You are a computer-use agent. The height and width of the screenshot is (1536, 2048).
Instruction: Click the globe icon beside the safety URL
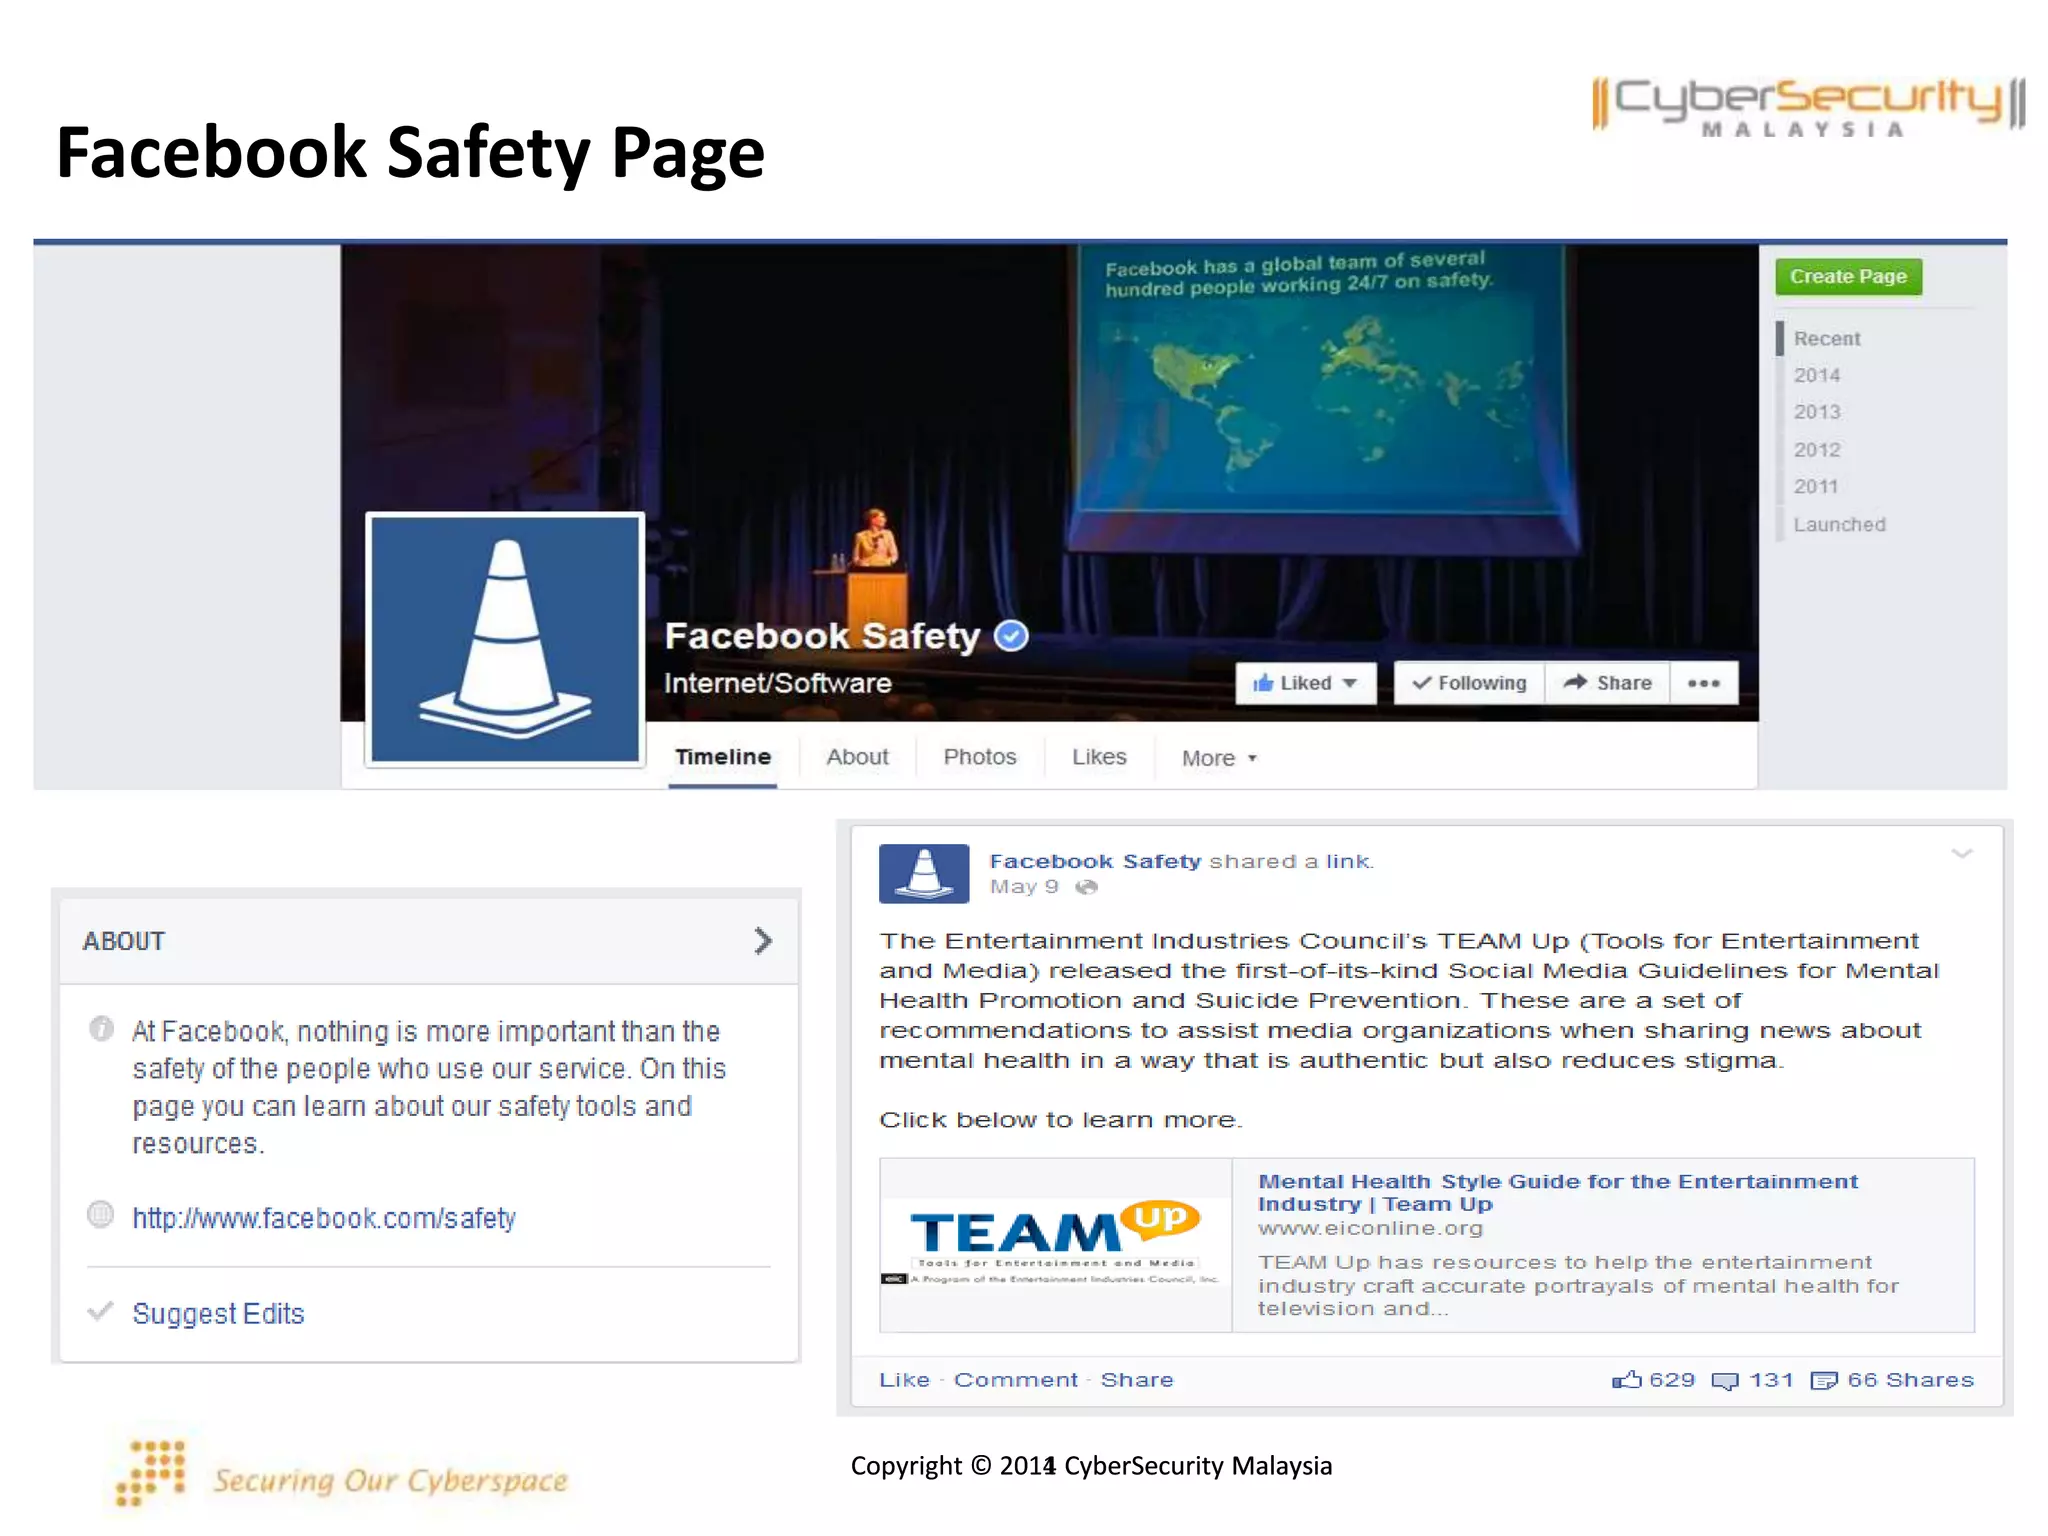pos(101,1214)
